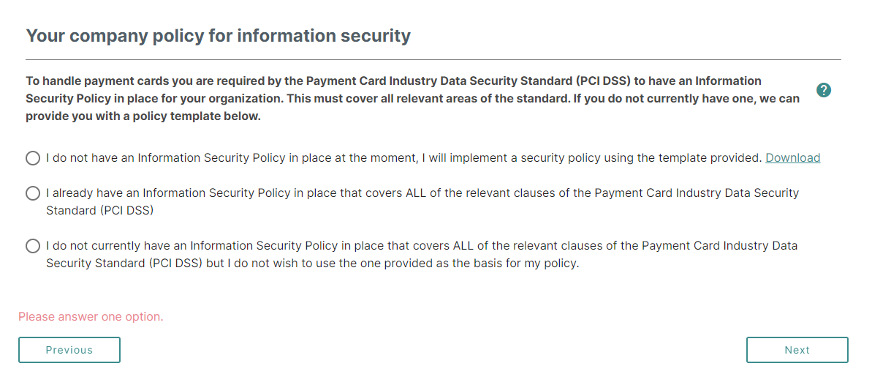Click the 'Please answer one option.' error message
Screen dimensions: 872x378
point(91,317)
